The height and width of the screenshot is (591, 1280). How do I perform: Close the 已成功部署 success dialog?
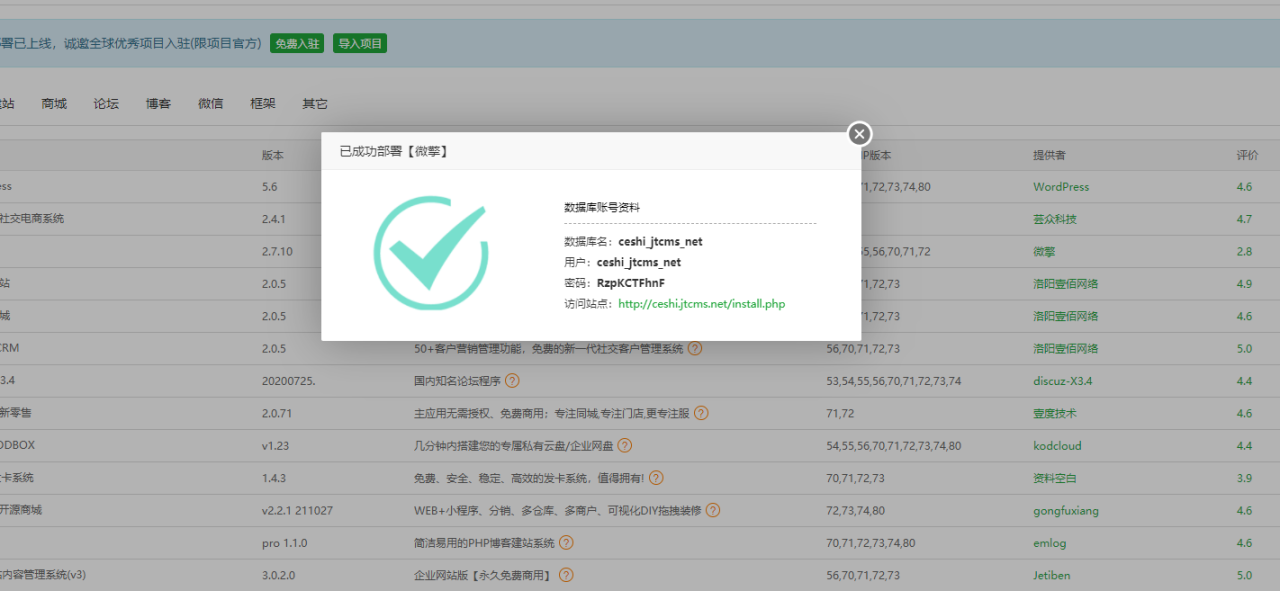(859, 134)
